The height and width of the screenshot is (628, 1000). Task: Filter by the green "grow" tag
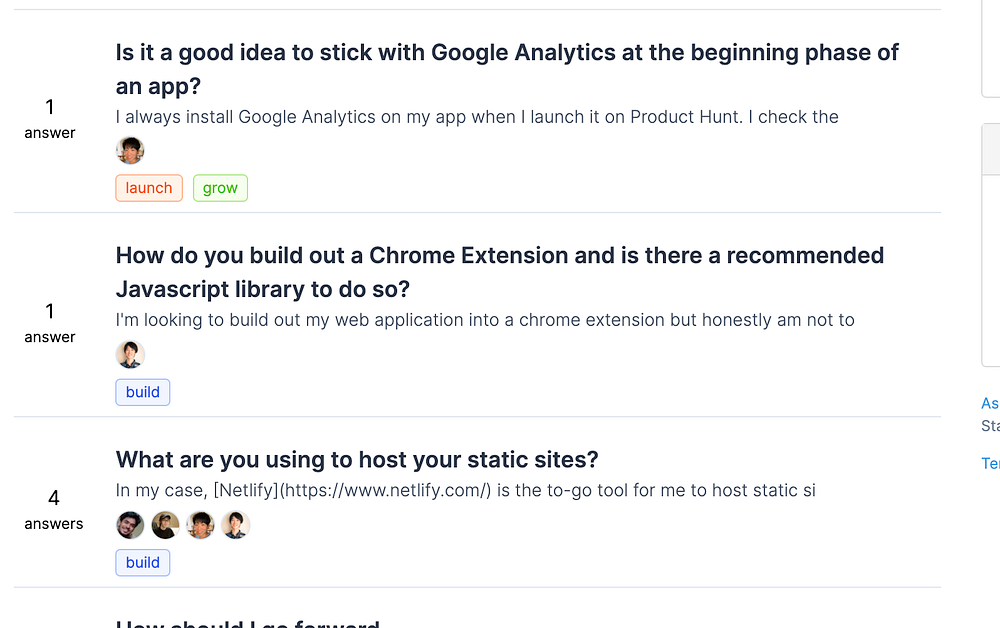click(220, 188)
